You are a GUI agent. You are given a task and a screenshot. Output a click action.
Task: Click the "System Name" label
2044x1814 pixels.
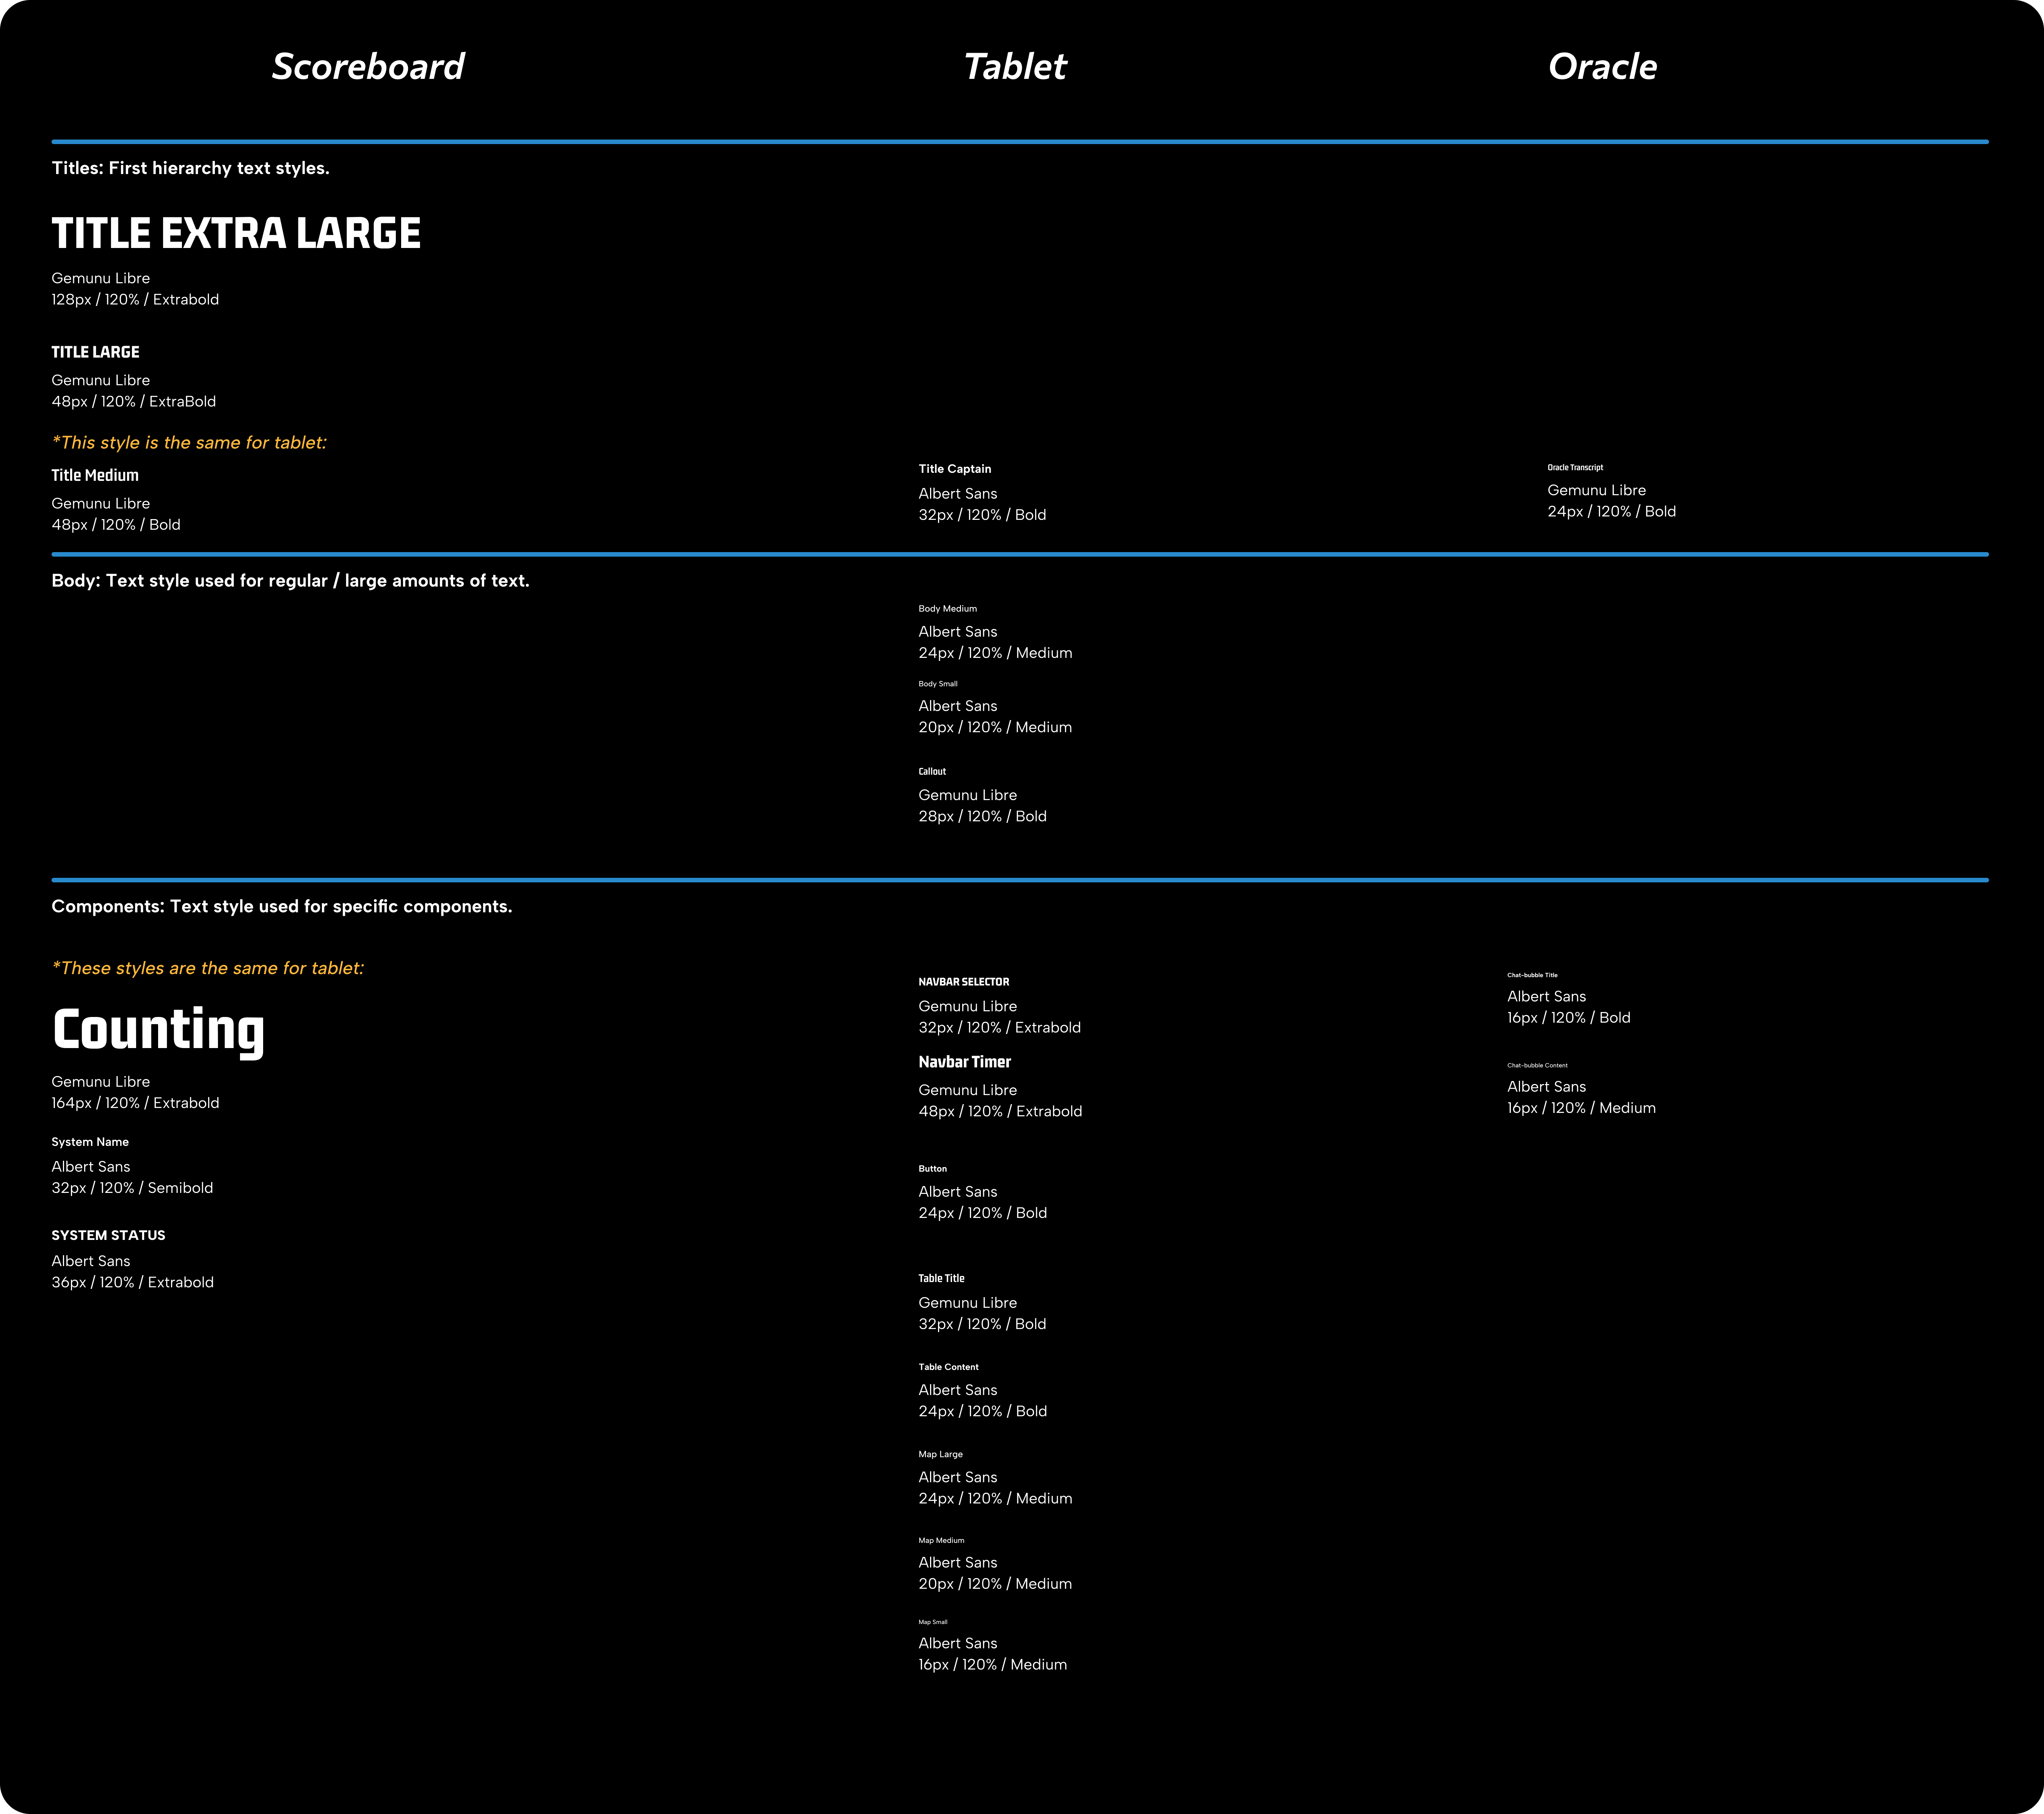point(90,1142)
